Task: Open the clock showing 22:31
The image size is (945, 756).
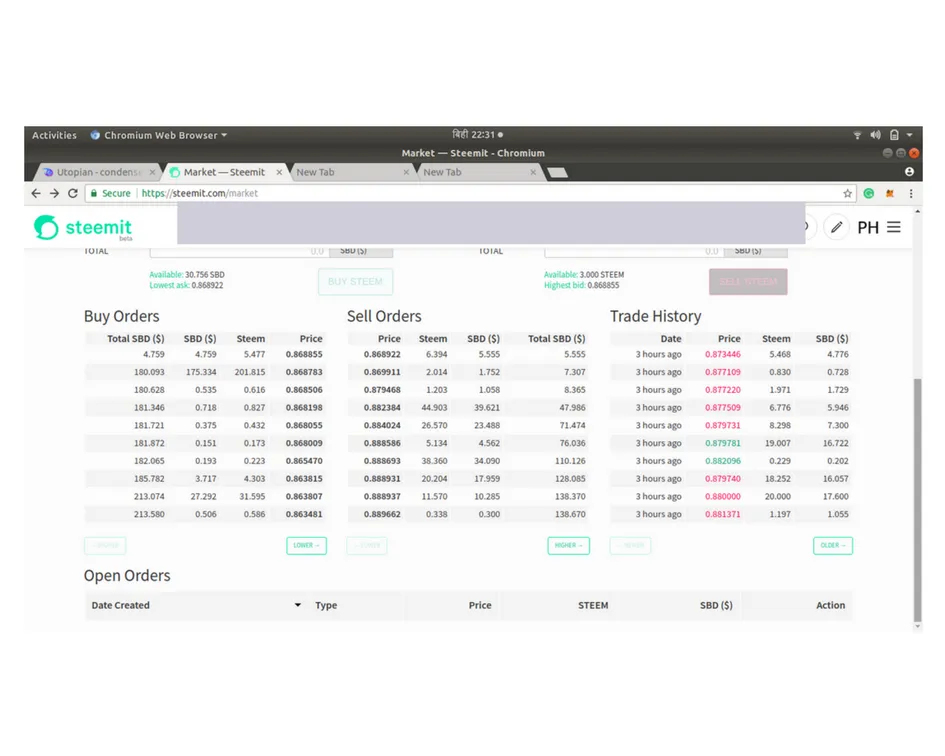Action: (477, 134)
